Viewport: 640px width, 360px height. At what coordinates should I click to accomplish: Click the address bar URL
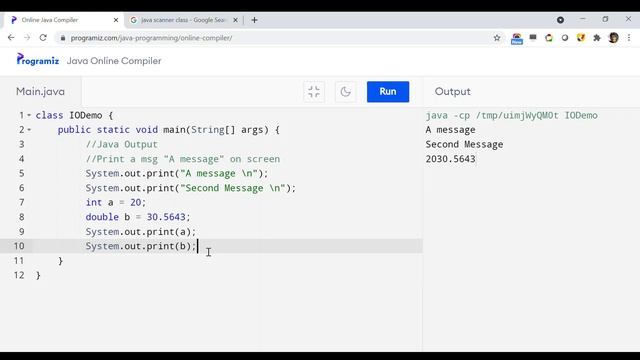coord(151,38)
